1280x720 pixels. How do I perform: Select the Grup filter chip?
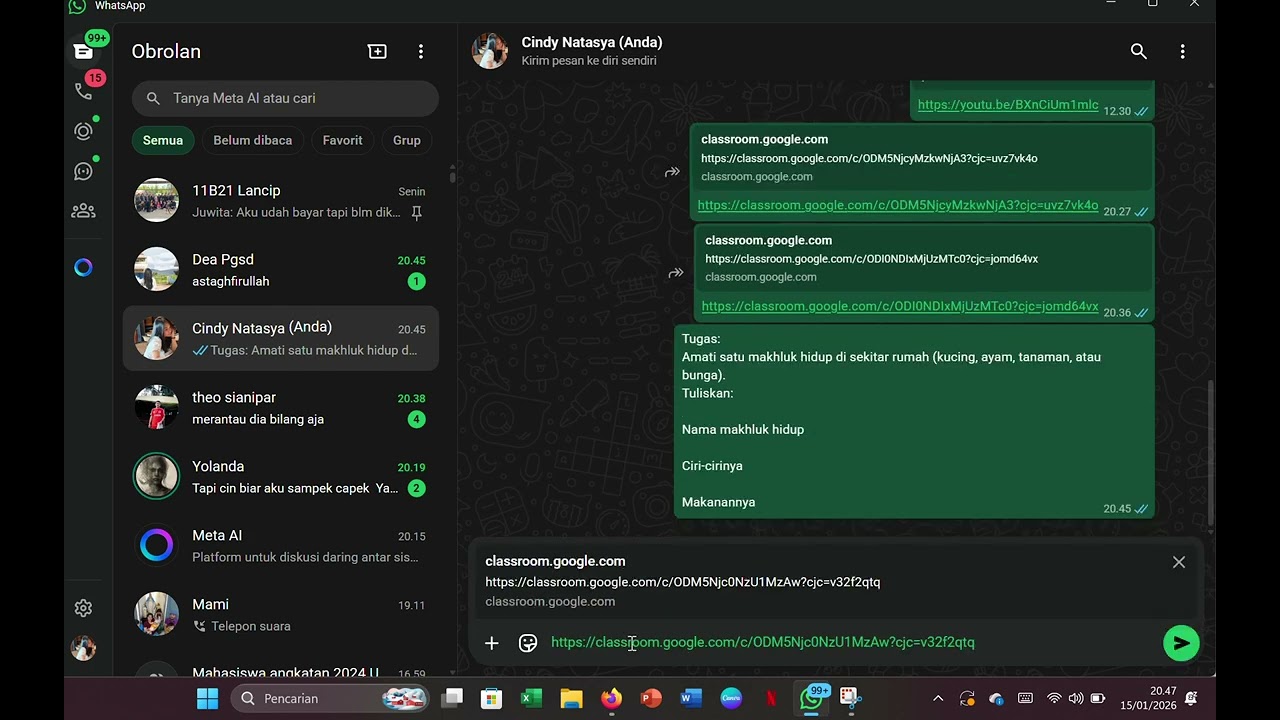click(x=407, y=140)
